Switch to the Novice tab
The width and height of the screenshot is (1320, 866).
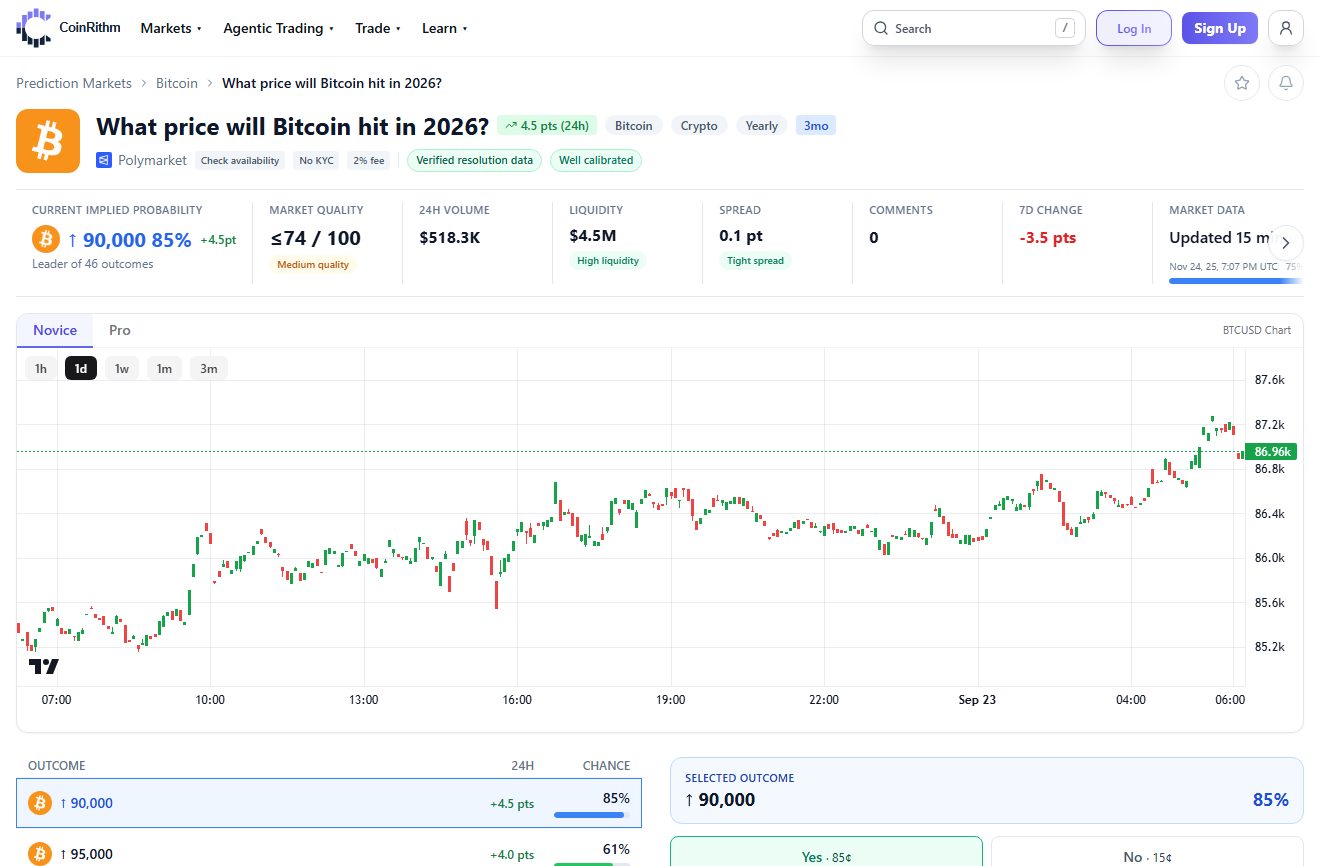[x=55, y=330]
